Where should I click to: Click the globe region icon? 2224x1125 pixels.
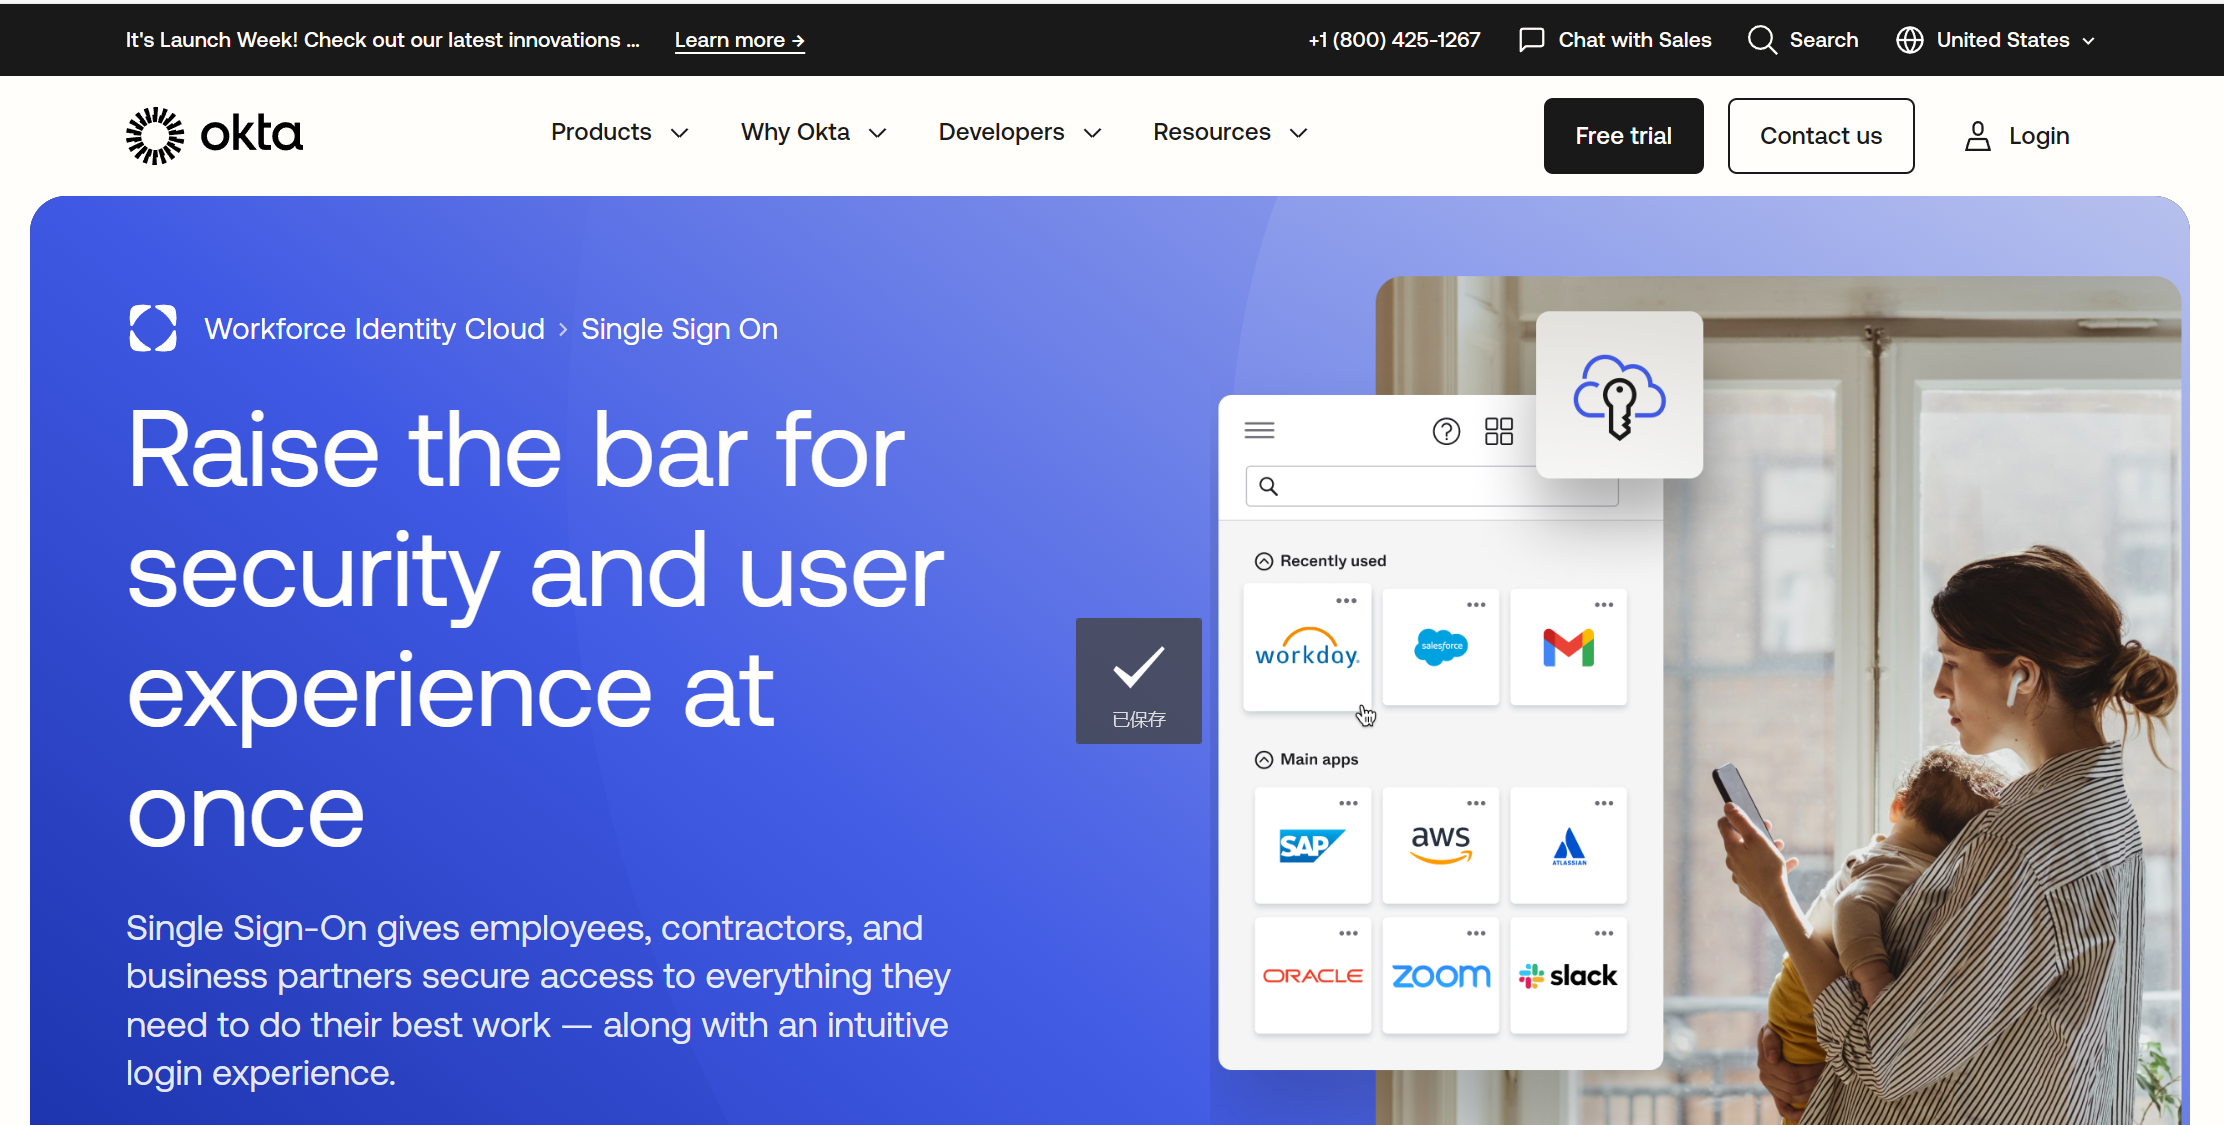pyautogui.click(x=1909, y=40)
